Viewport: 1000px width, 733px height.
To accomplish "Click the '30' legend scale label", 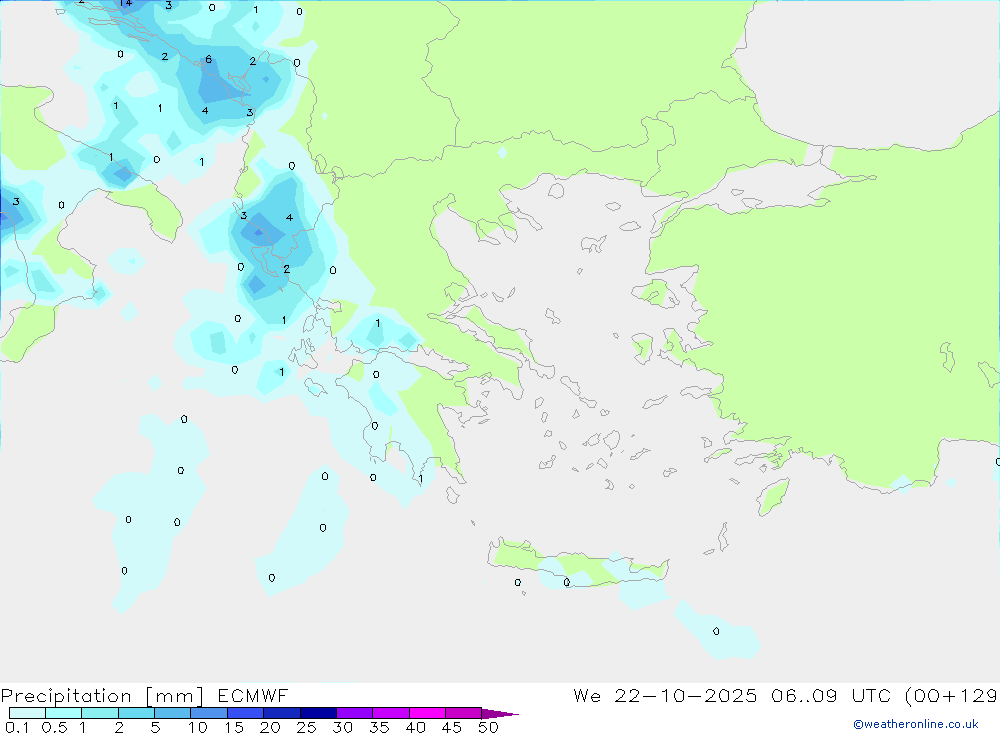I will [342, 727].
